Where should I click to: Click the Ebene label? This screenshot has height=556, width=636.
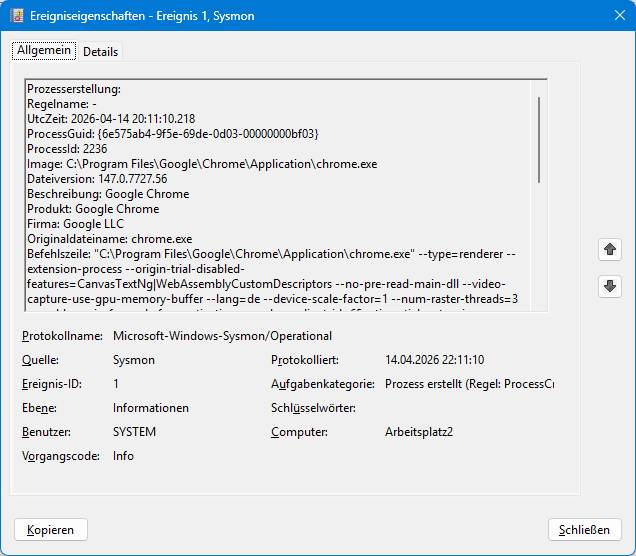tap(39, 408)
